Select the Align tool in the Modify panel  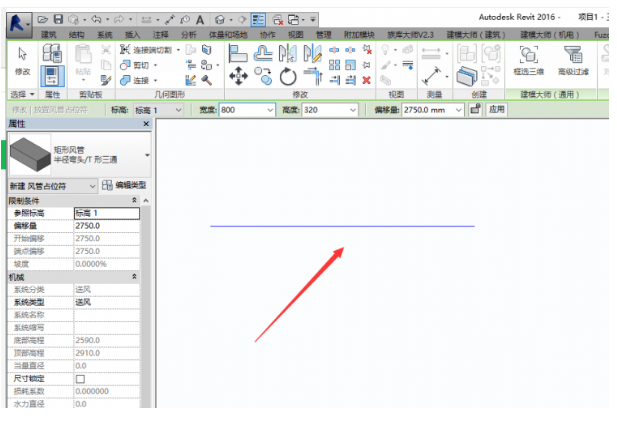pyautogui.click(x=238, y=53)
